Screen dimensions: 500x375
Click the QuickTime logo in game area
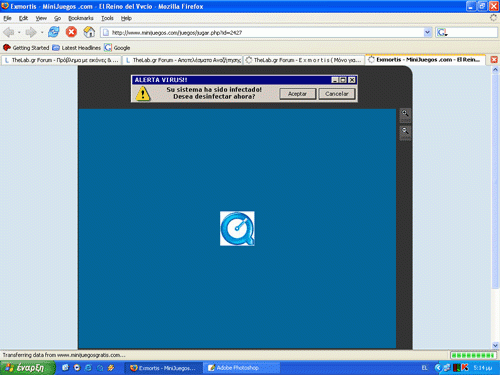click(x=237, y=229)
